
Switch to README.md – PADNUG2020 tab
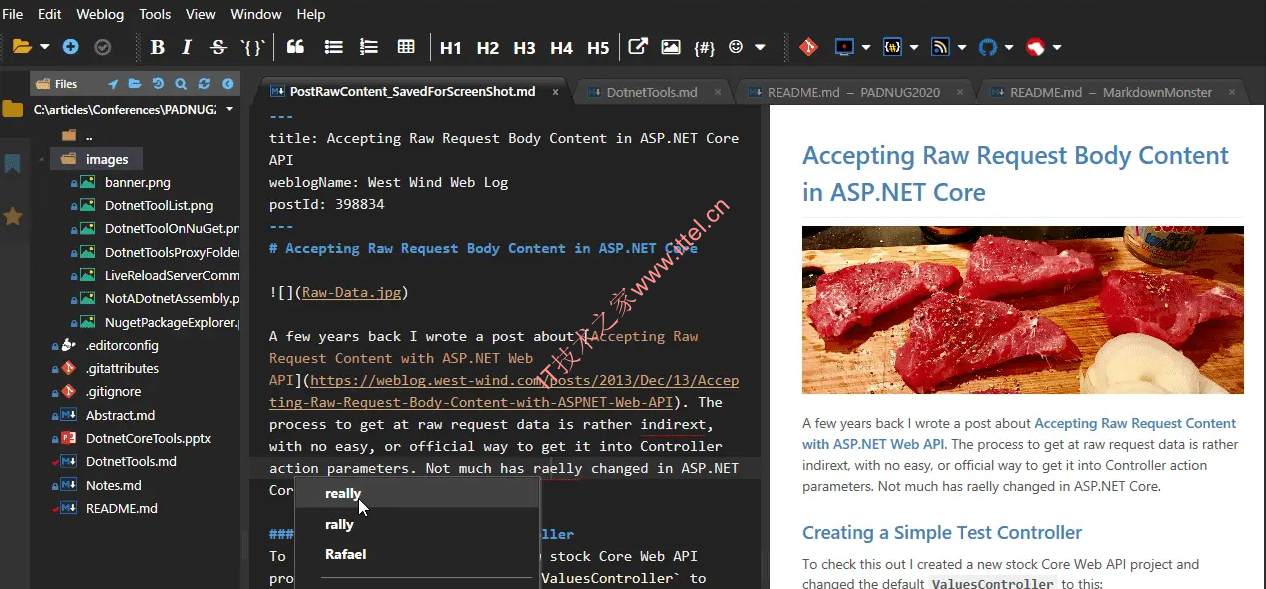pos(854,92)
